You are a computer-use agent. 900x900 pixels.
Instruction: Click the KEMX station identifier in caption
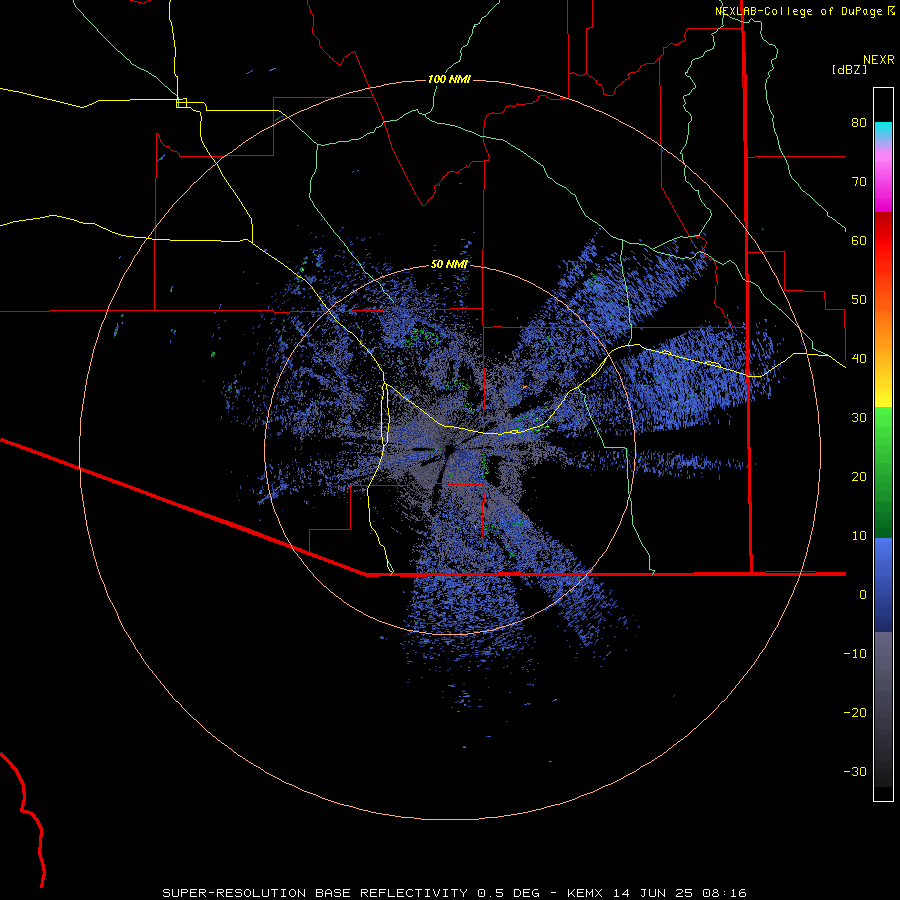[587, 893]
